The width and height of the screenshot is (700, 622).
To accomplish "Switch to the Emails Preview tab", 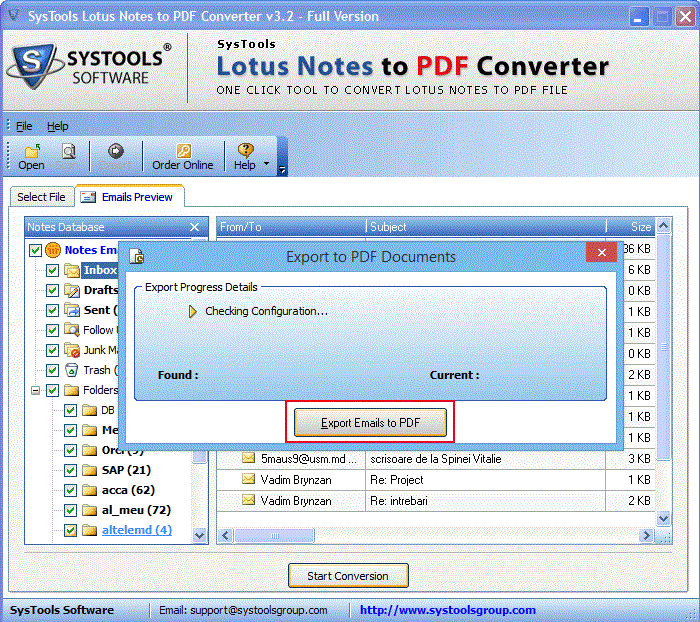I will (x=130, y=196).
